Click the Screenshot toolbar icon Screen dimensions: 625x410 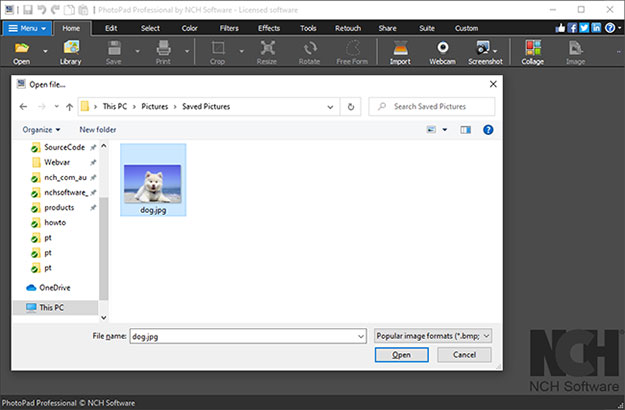click(485, 52)
